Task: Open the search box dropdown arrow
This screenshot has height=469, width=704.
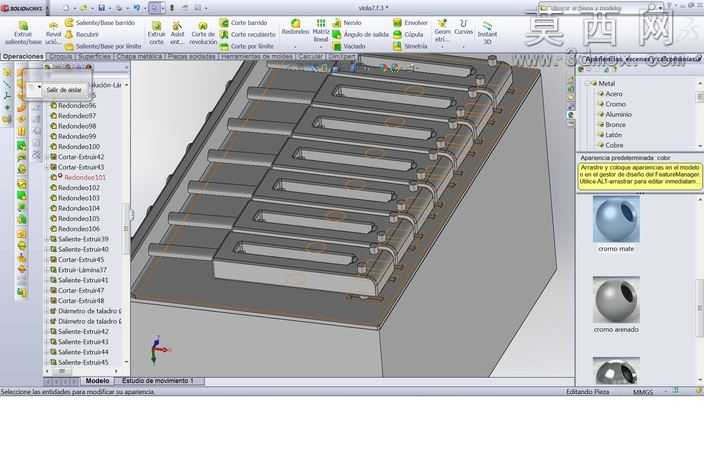Action: tap(660, 8)
